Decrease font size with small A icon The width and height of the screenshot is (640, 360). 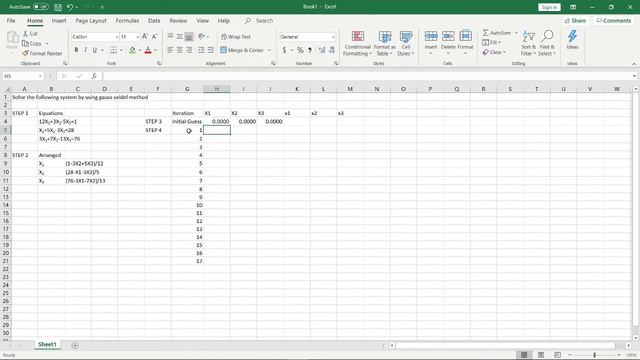(154, 37)
